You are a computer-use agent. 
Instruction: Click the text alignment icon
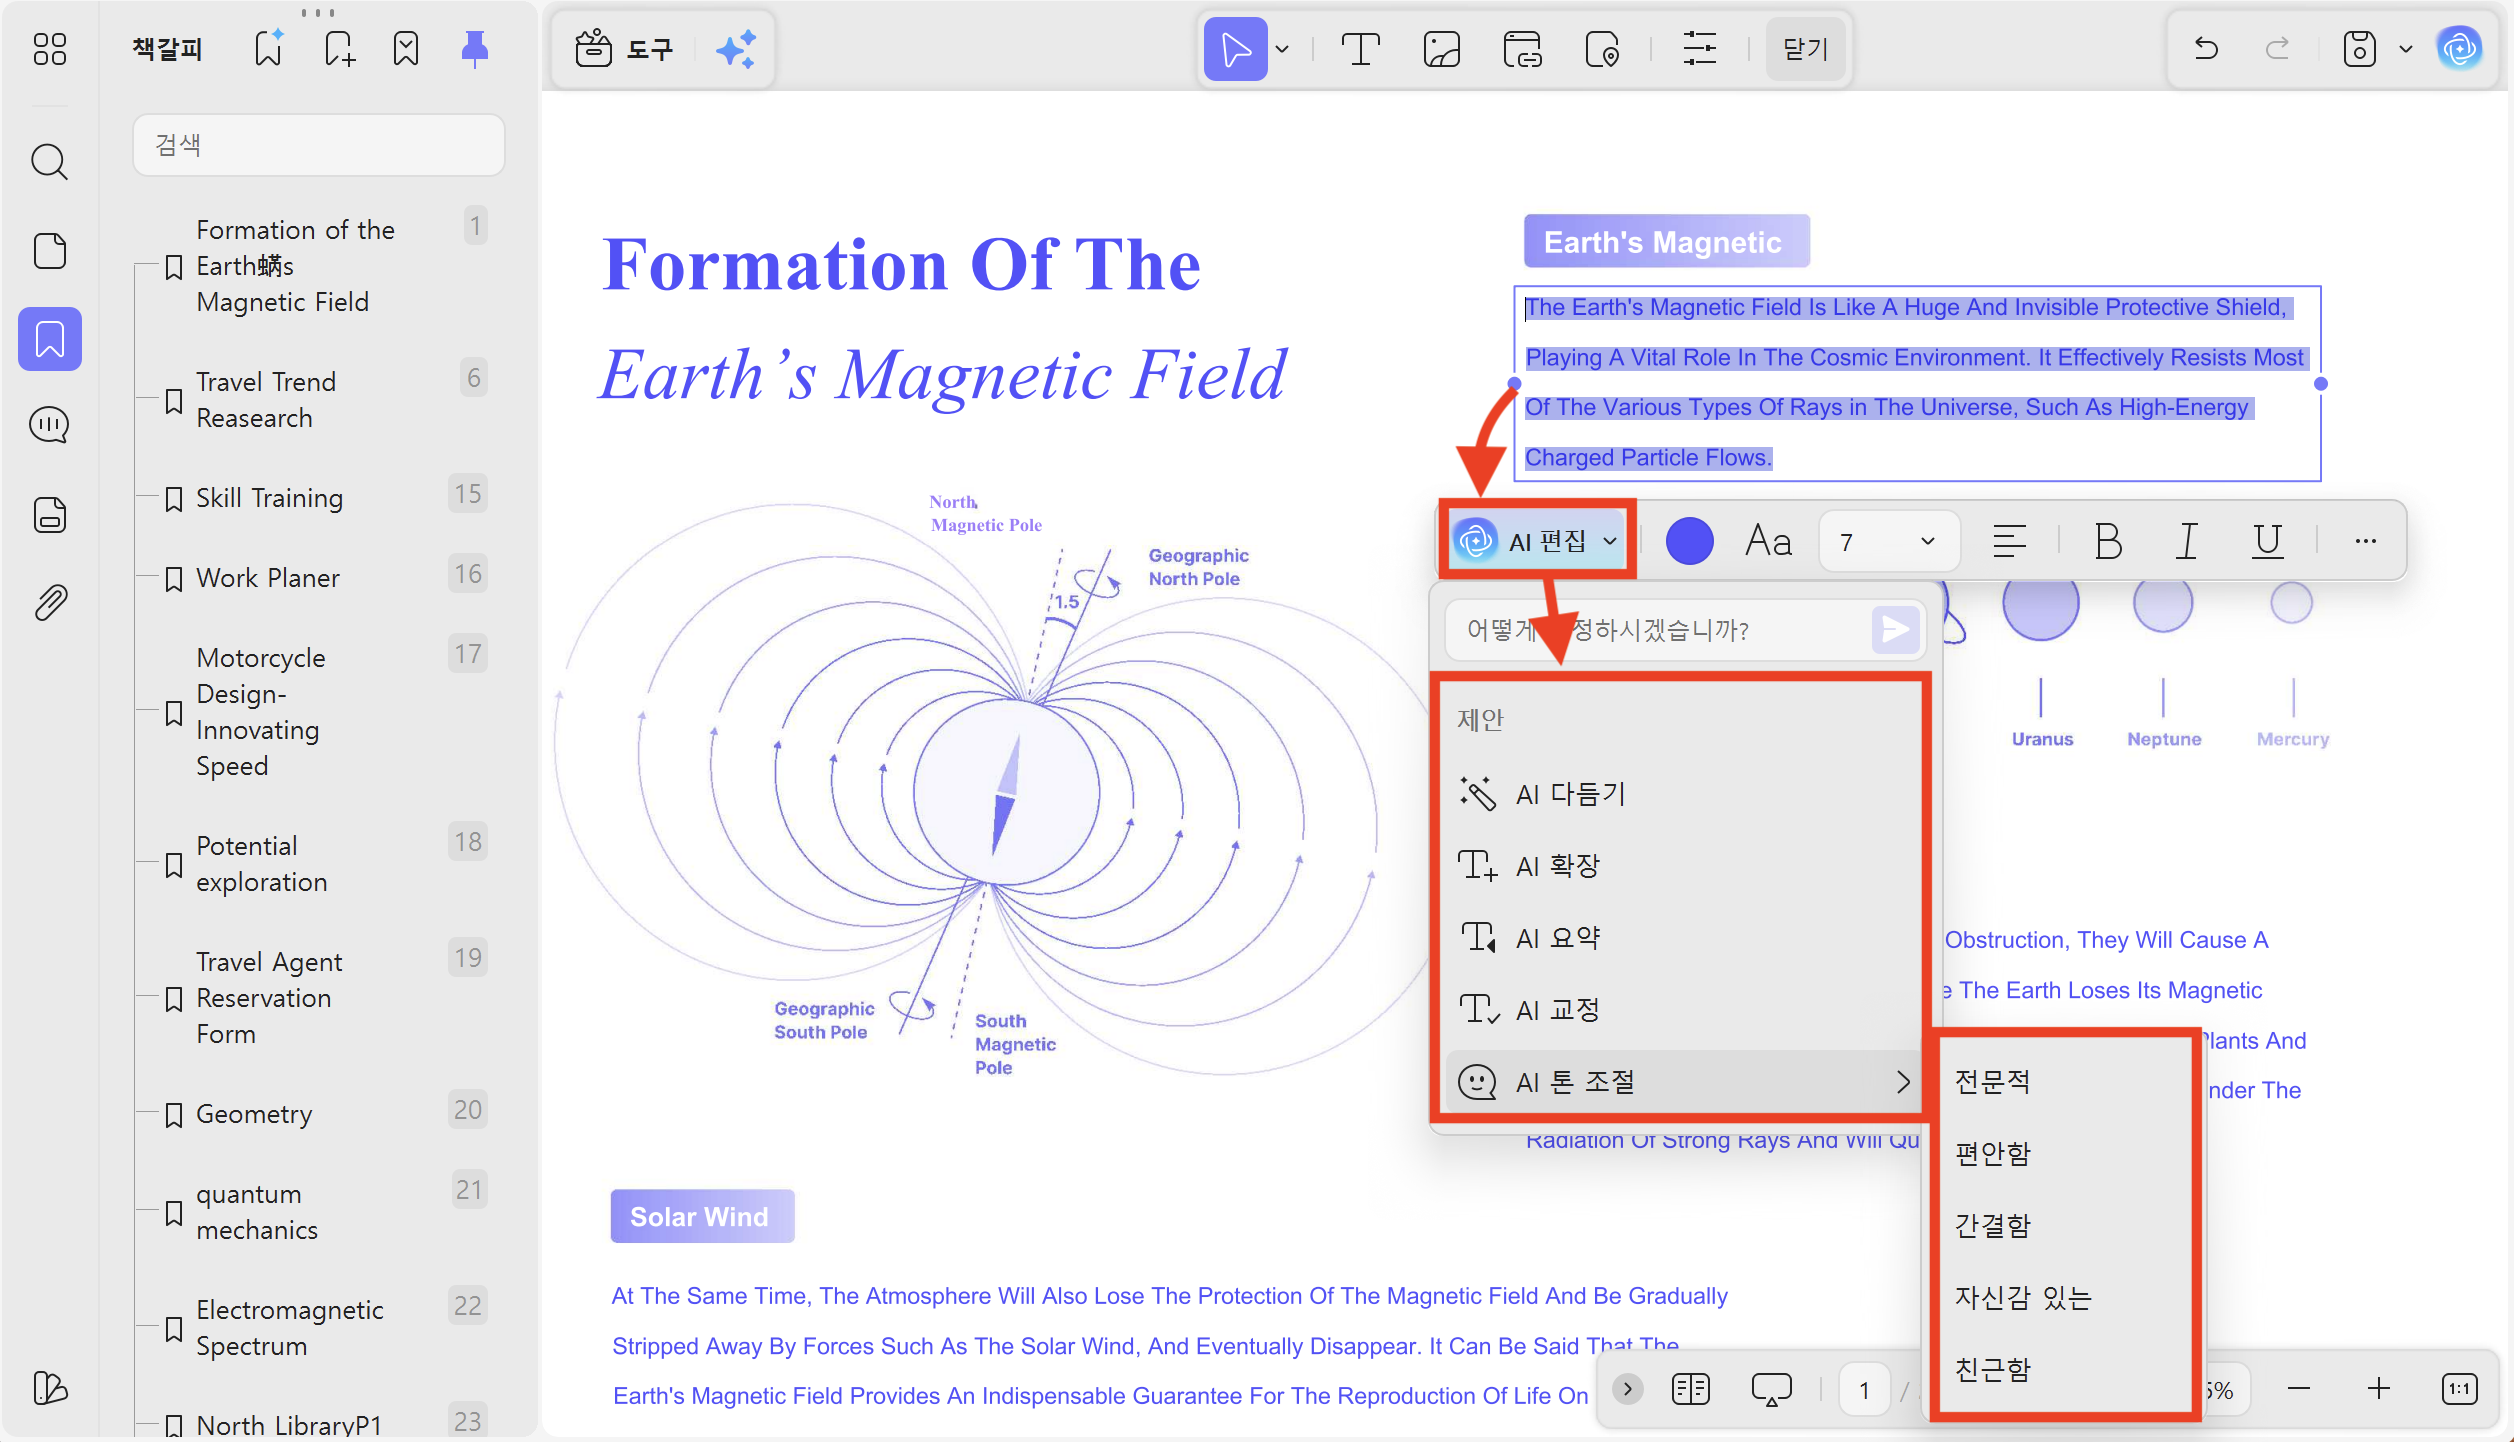2010,541
